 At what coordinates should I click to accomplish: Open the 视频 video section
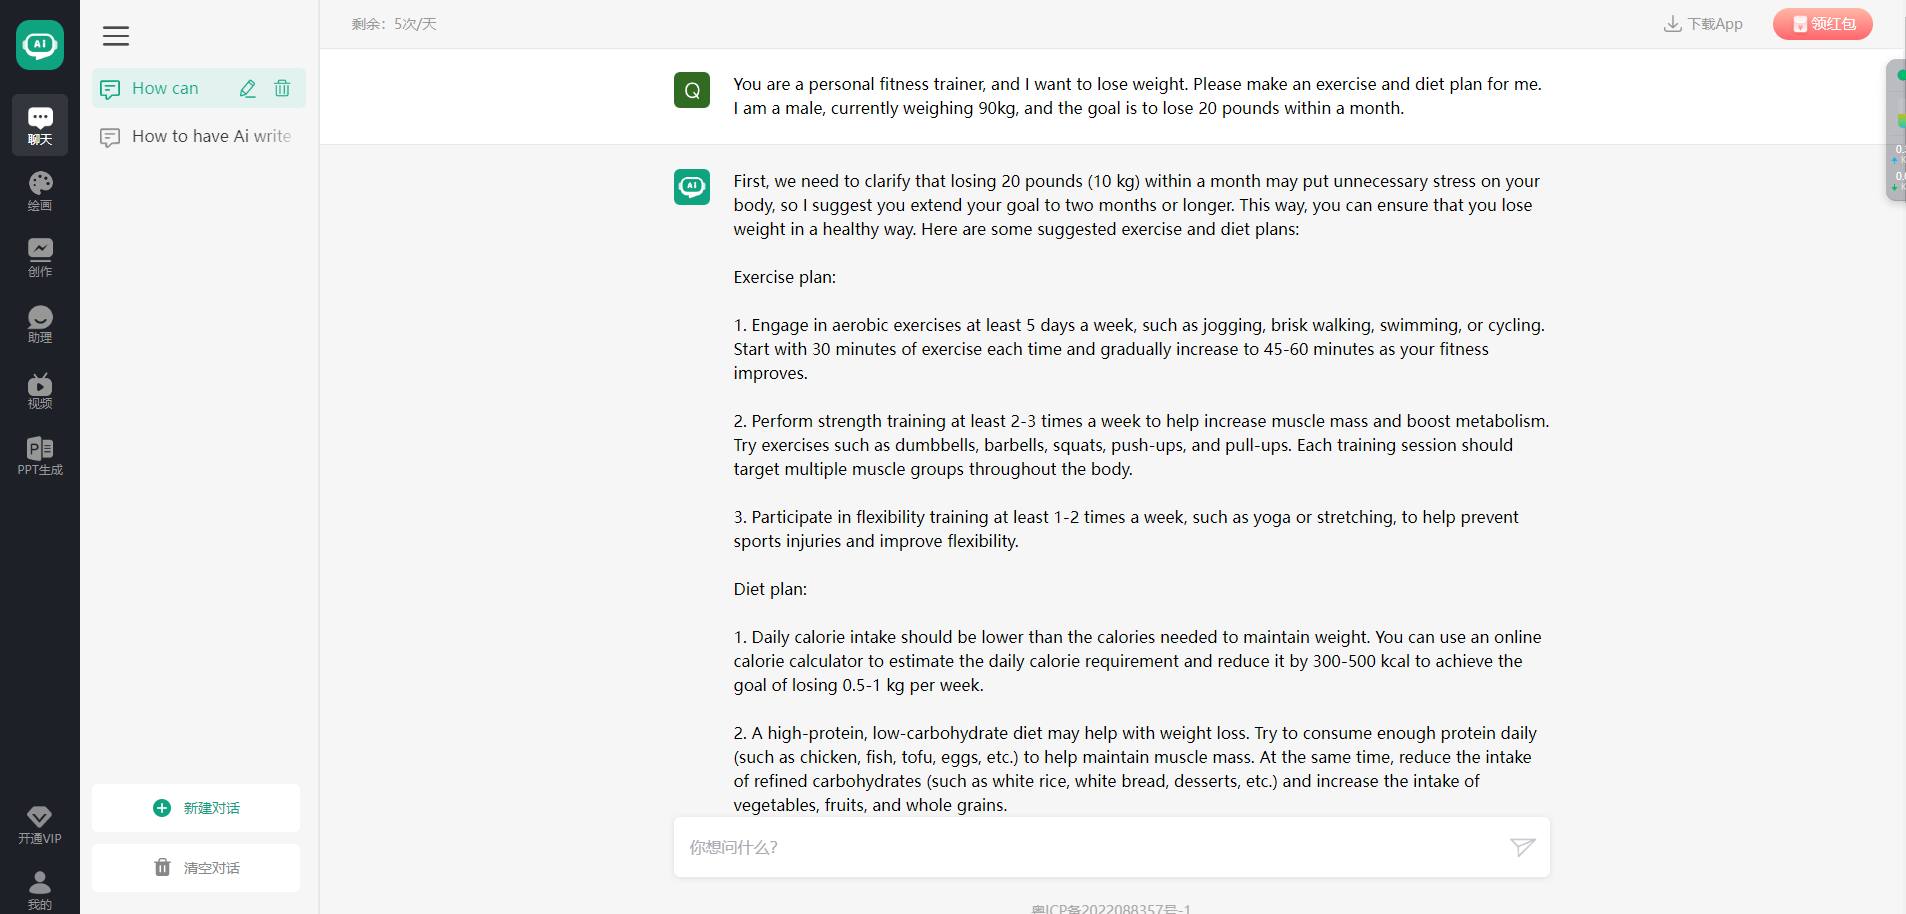pos(40,389)
